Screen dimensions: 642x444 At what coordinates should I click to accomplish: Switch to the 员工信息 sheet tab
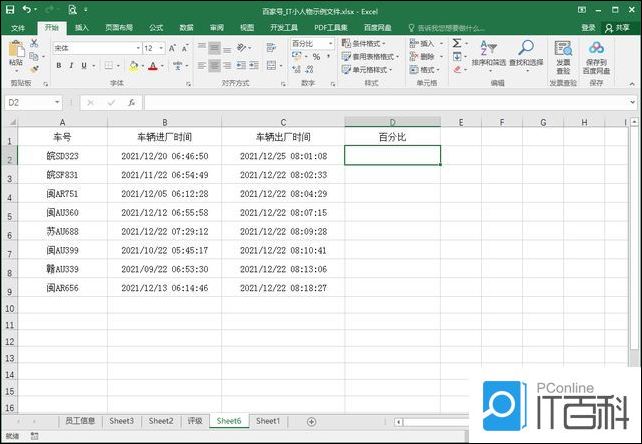80,421
